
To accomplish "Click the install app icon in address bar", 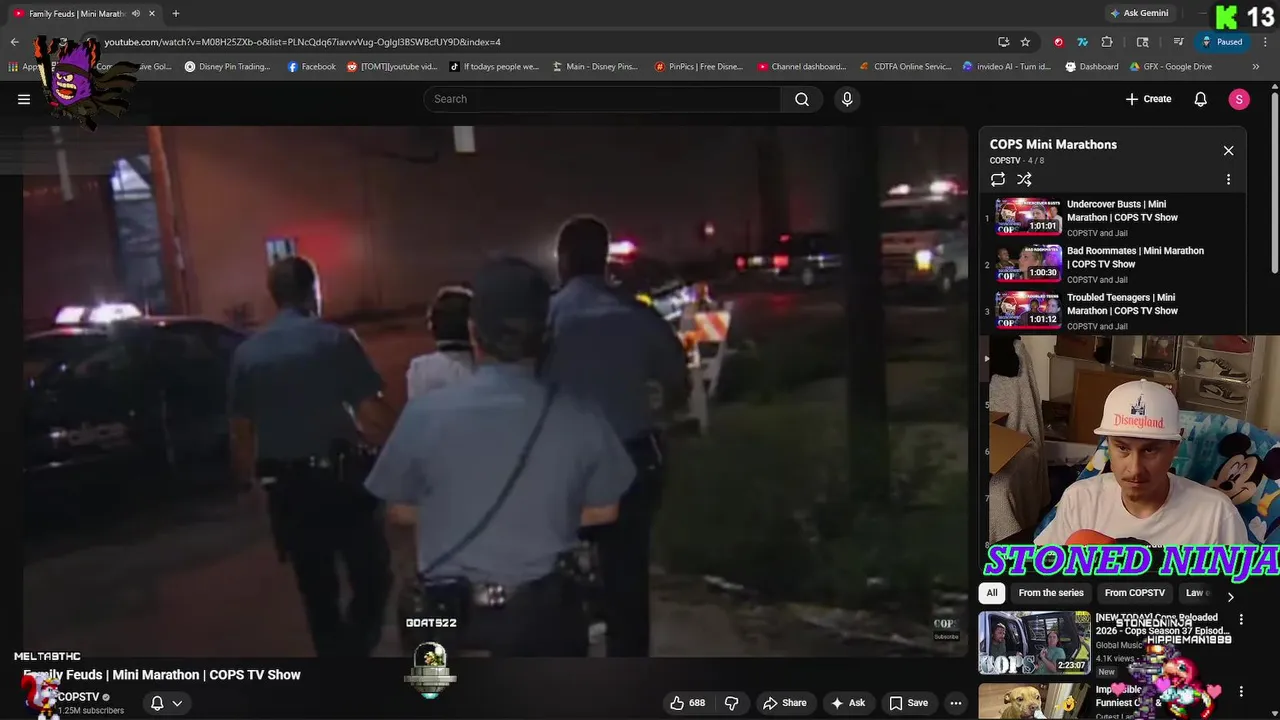I will [x=1003, y=42].
